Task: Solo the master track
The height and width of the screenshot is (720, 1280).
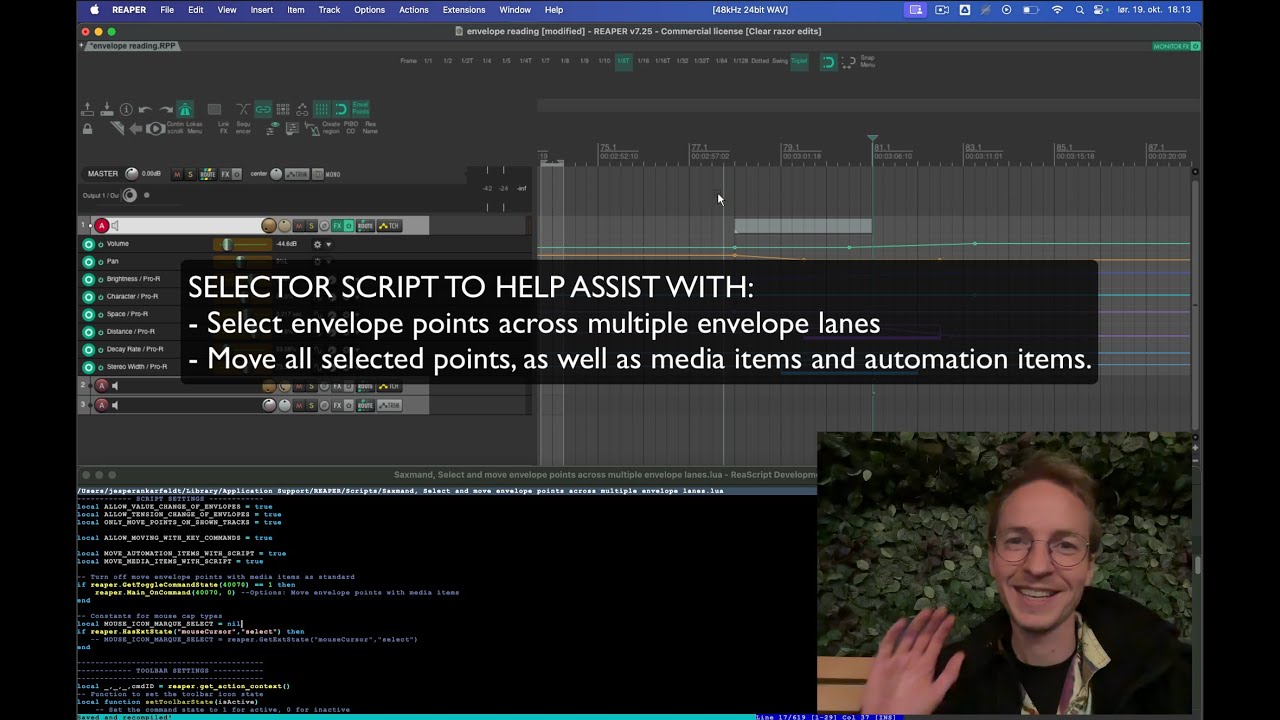Action: click(x=190, y=174)
